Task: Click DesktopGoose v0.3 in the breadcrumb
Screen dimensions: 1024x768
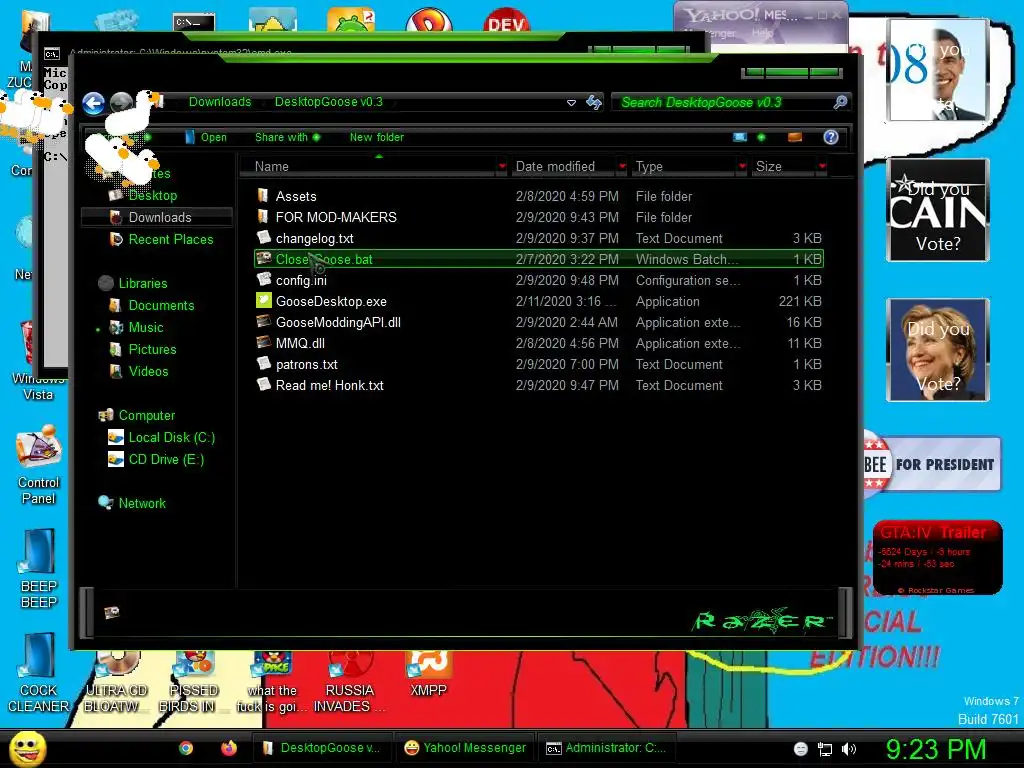Action: [329, 102]
